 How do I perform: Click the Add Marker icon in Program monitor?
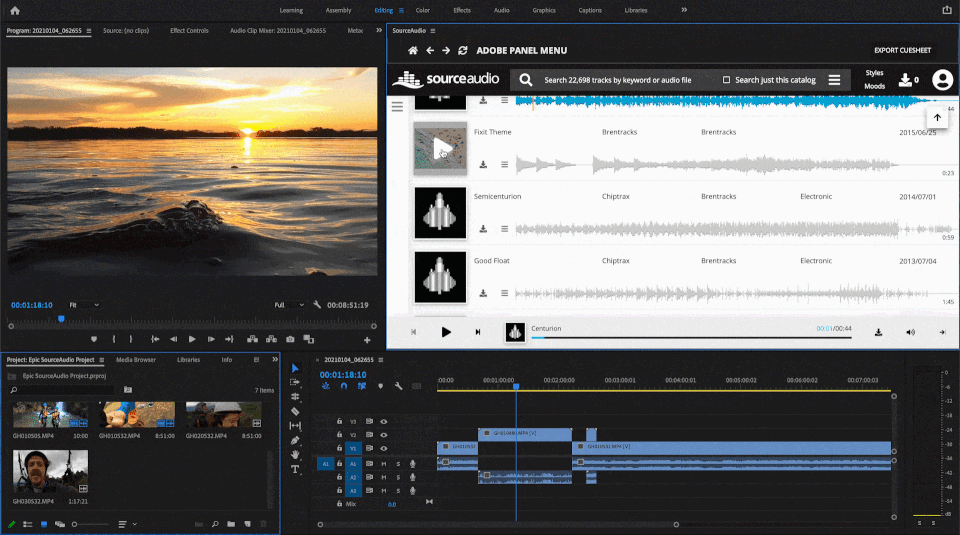tap(94, 339)
